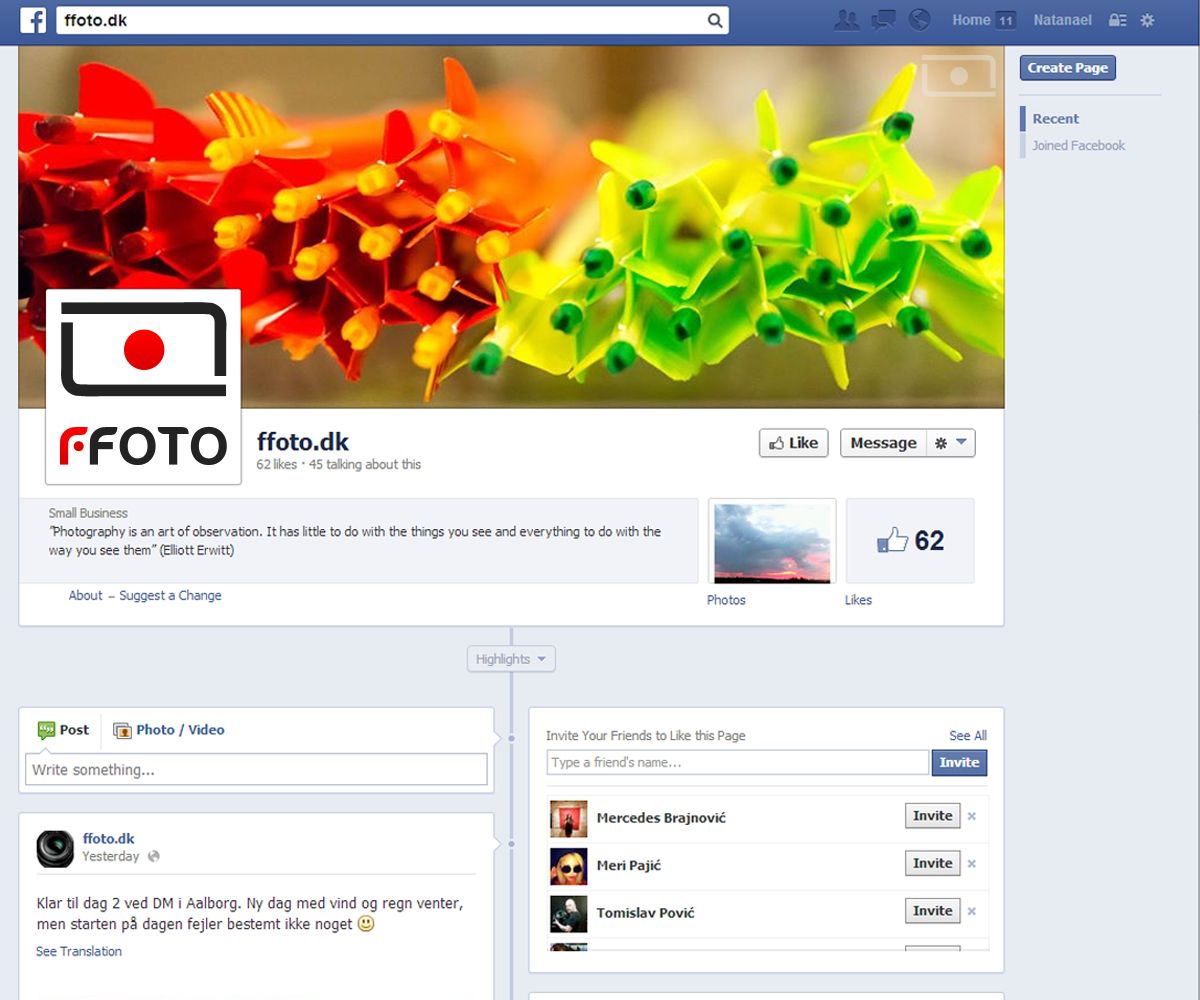The height and width of the screenshot is (1000, 1200).
Task: Click ffoto.dk camera lens avatar in post
Action: [55, 848]
